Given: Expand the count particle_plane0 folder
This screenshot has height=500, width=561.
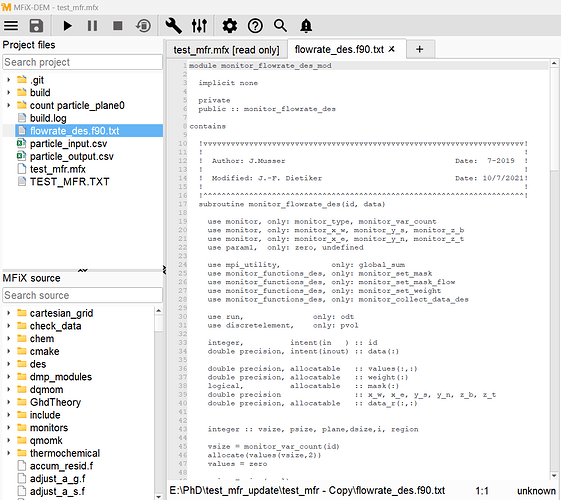Looking at the screenshot, I should tap(9, 105).
